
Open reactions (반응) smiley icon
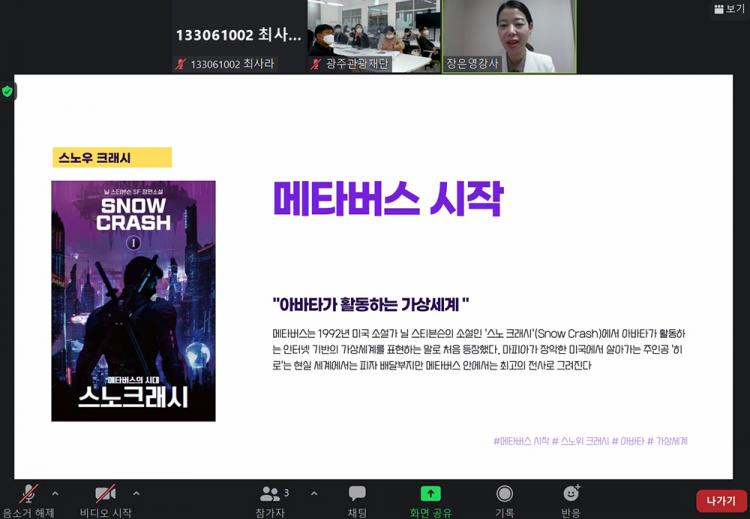click(x=571, y=494)
